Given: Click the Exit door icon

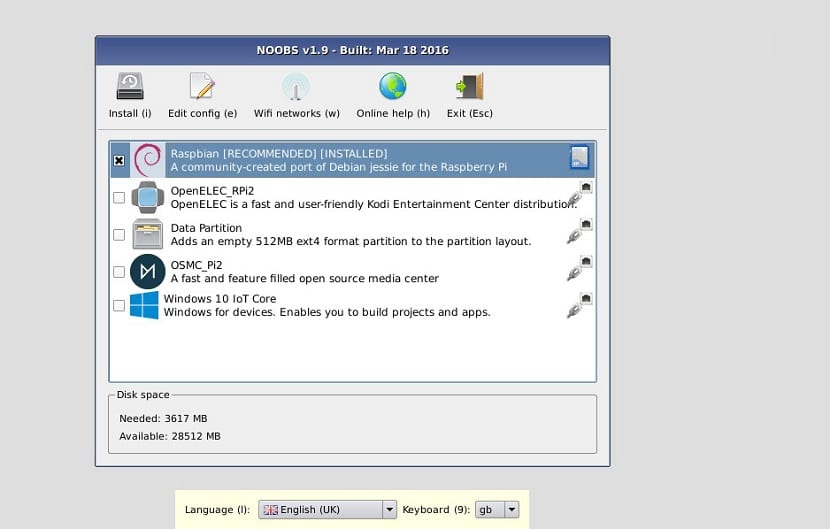Looking at the screenshot, I should pyautogui.click(x=470, y=86).
